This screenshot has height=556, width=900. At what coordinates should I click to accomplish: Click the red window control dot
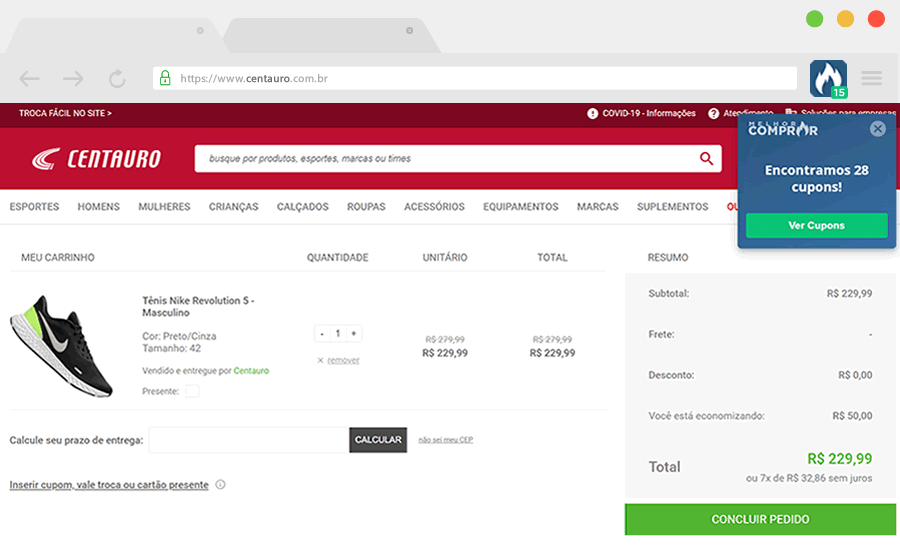(876, 19)
